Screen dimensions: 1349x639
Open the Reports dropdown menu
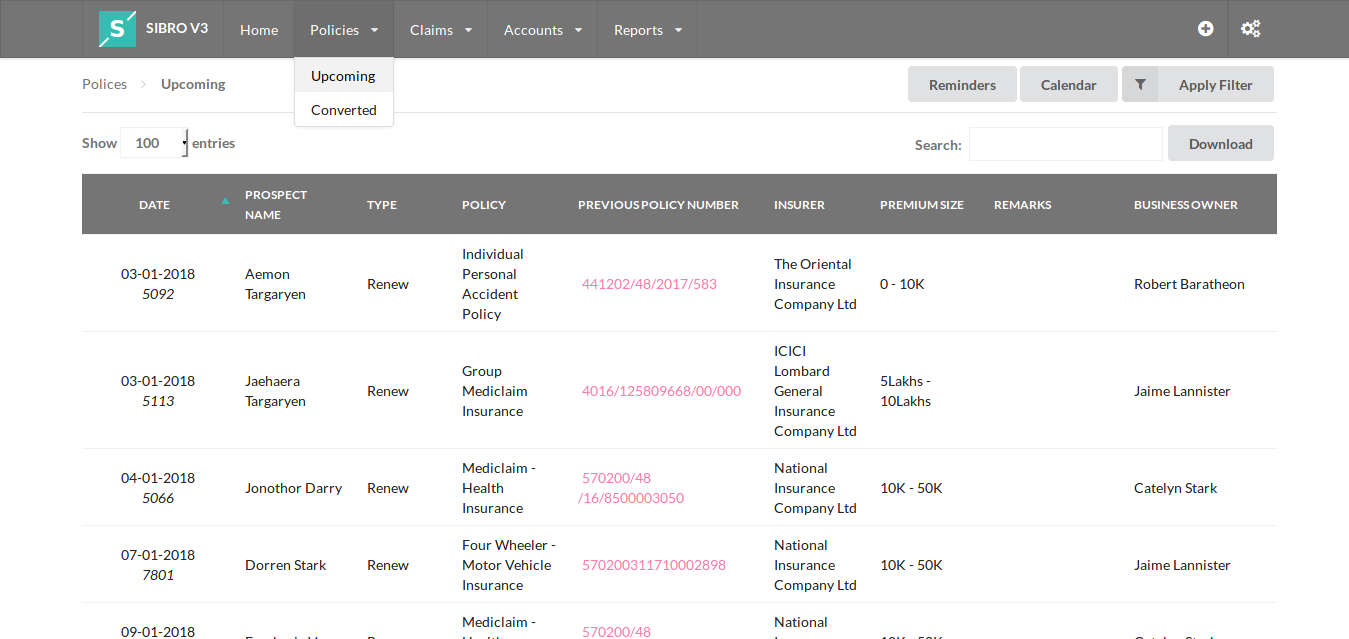click(x=647, y=30)
